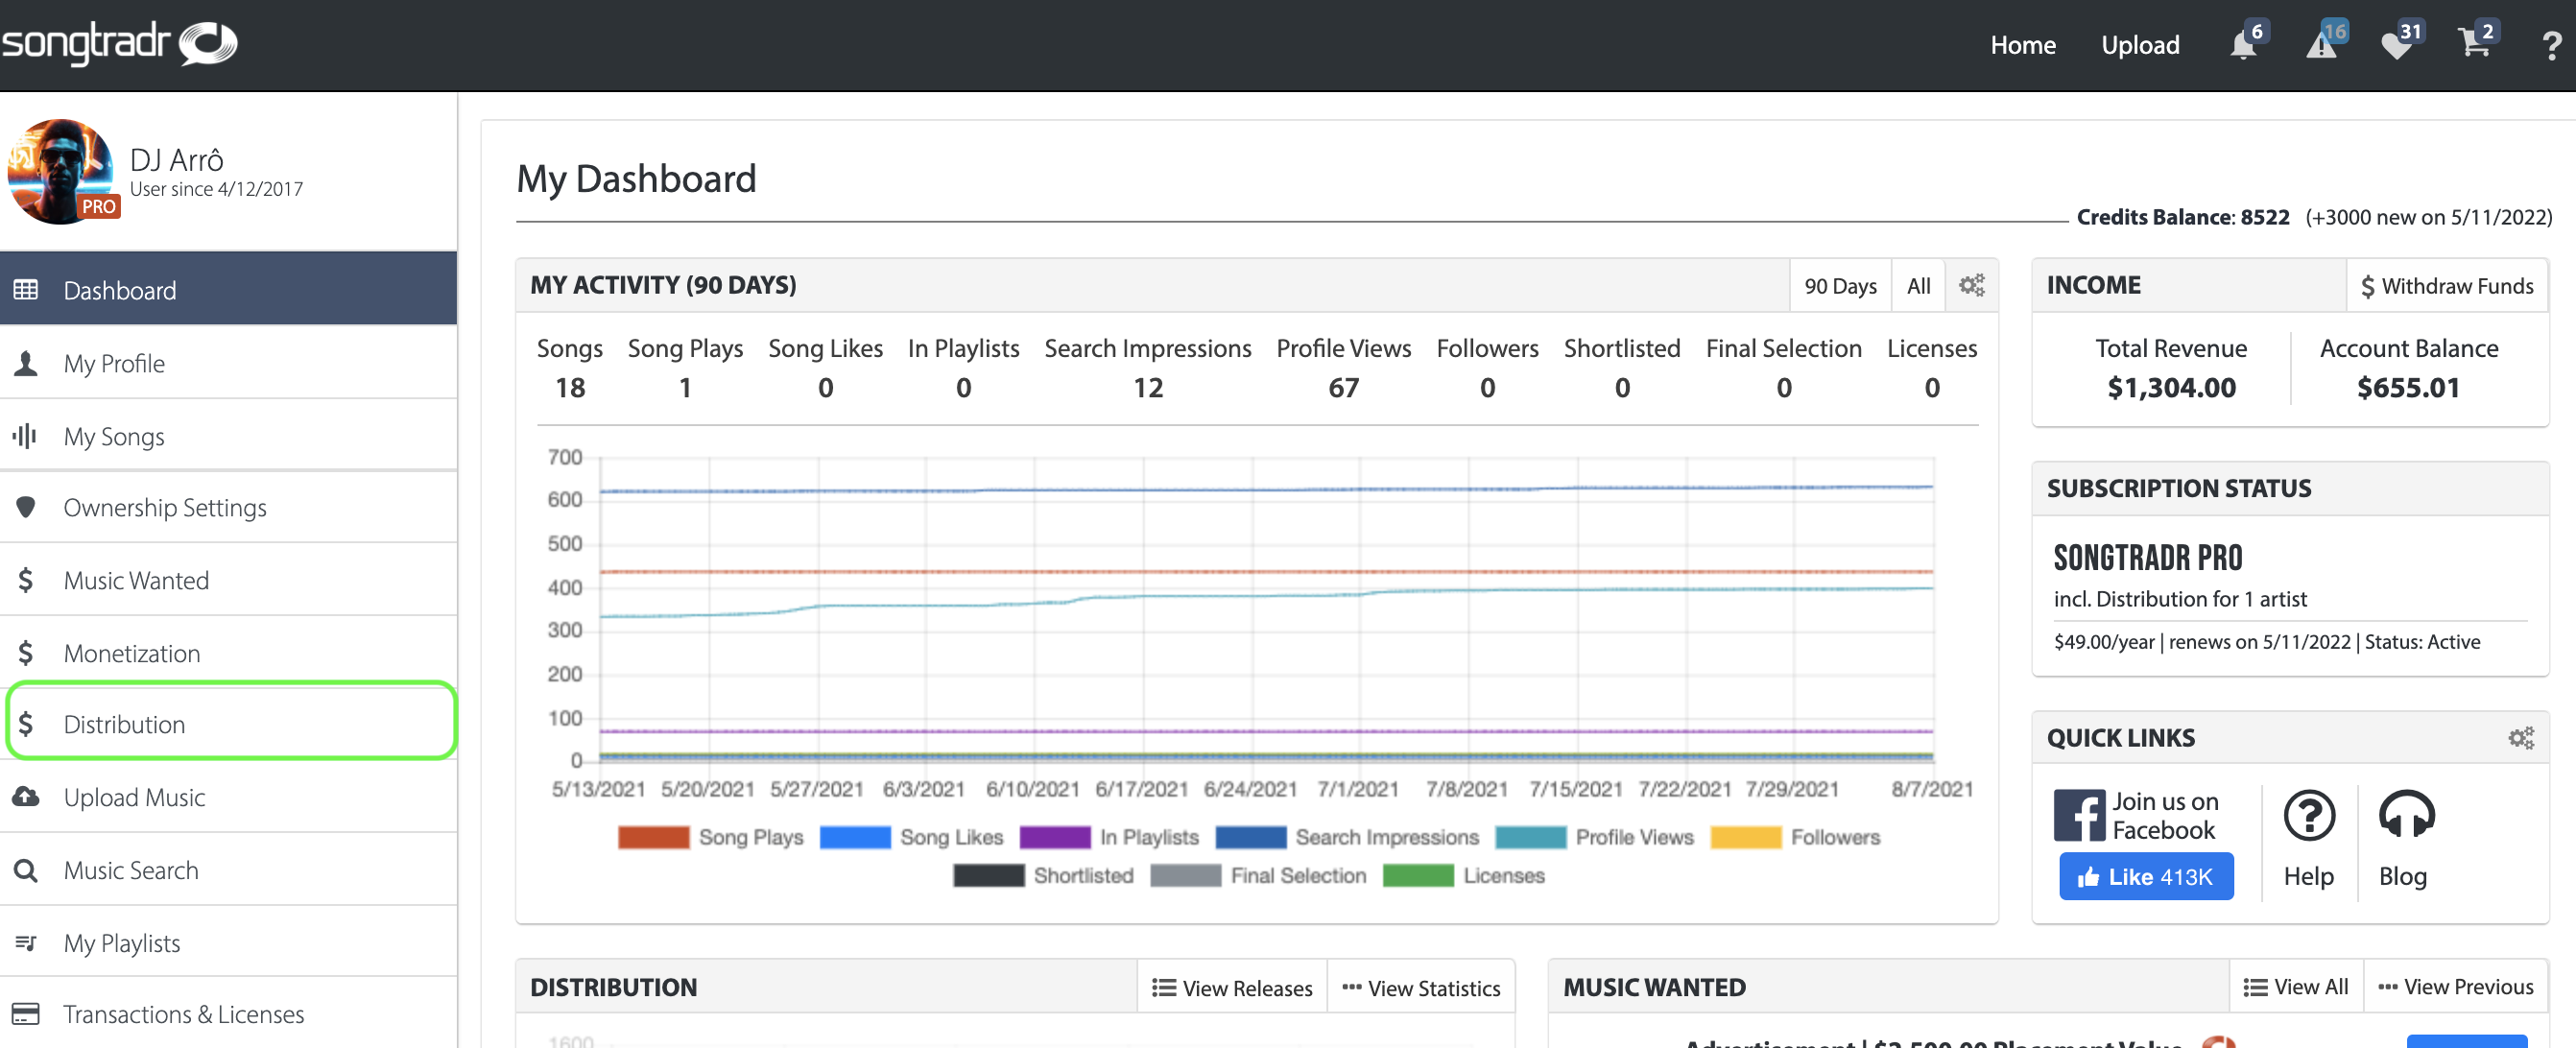Click the Transactions & Licenses card icon
Screen dimensions: 2576x1048
pos(26,1014)
